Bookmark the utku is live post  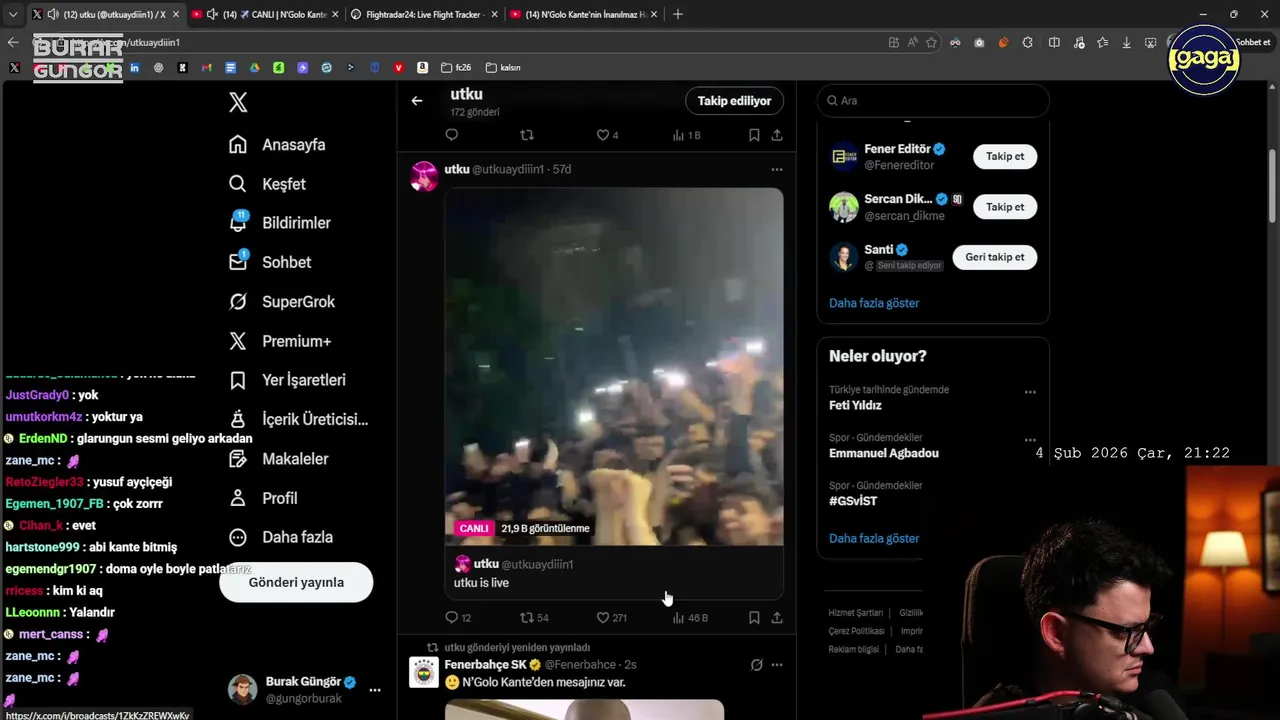tap(754, 618)
